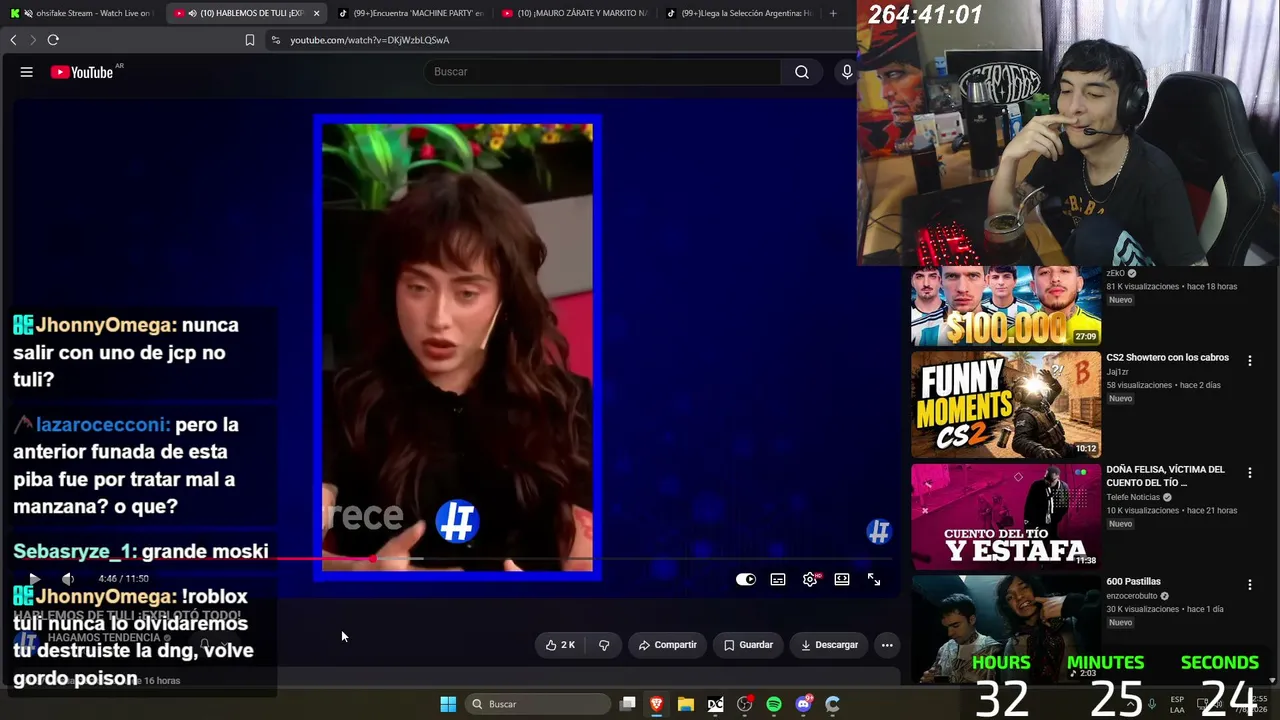Open the YouTube guide hamburger menu
This screenshot has width=1280, height=720.
pos(27,72)
